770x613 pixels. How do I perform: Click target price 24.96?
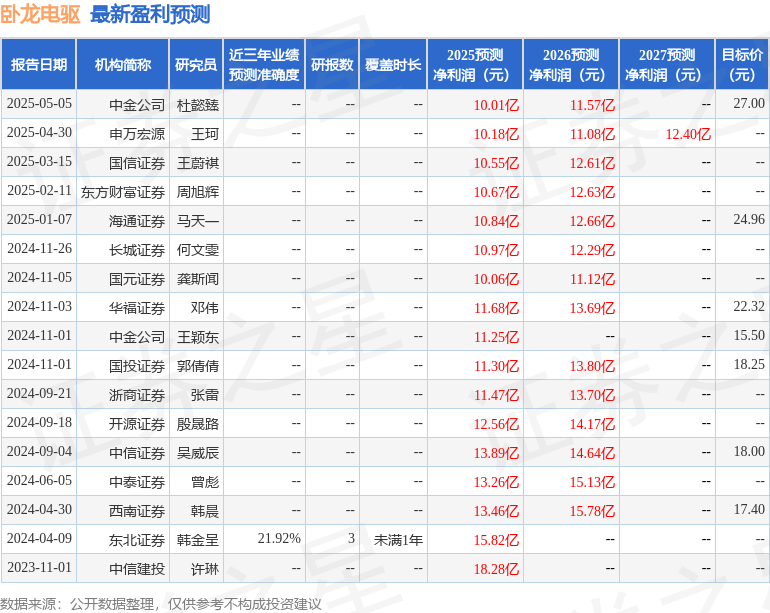749,220
